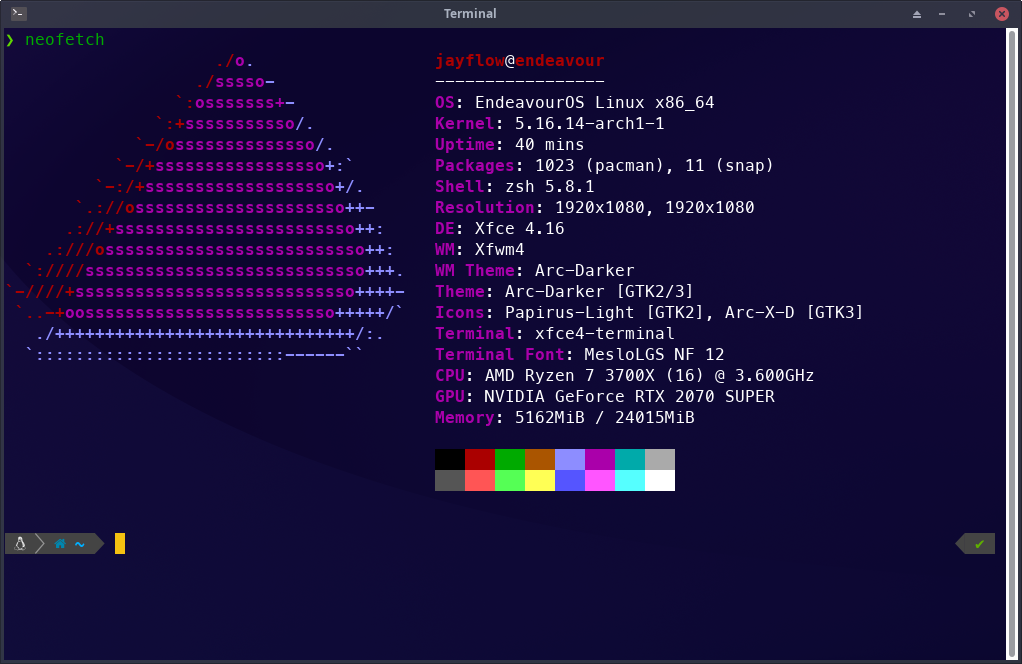Minimize the Terminal window
This screenshot has height=664, width=1022.
(942, 14)
